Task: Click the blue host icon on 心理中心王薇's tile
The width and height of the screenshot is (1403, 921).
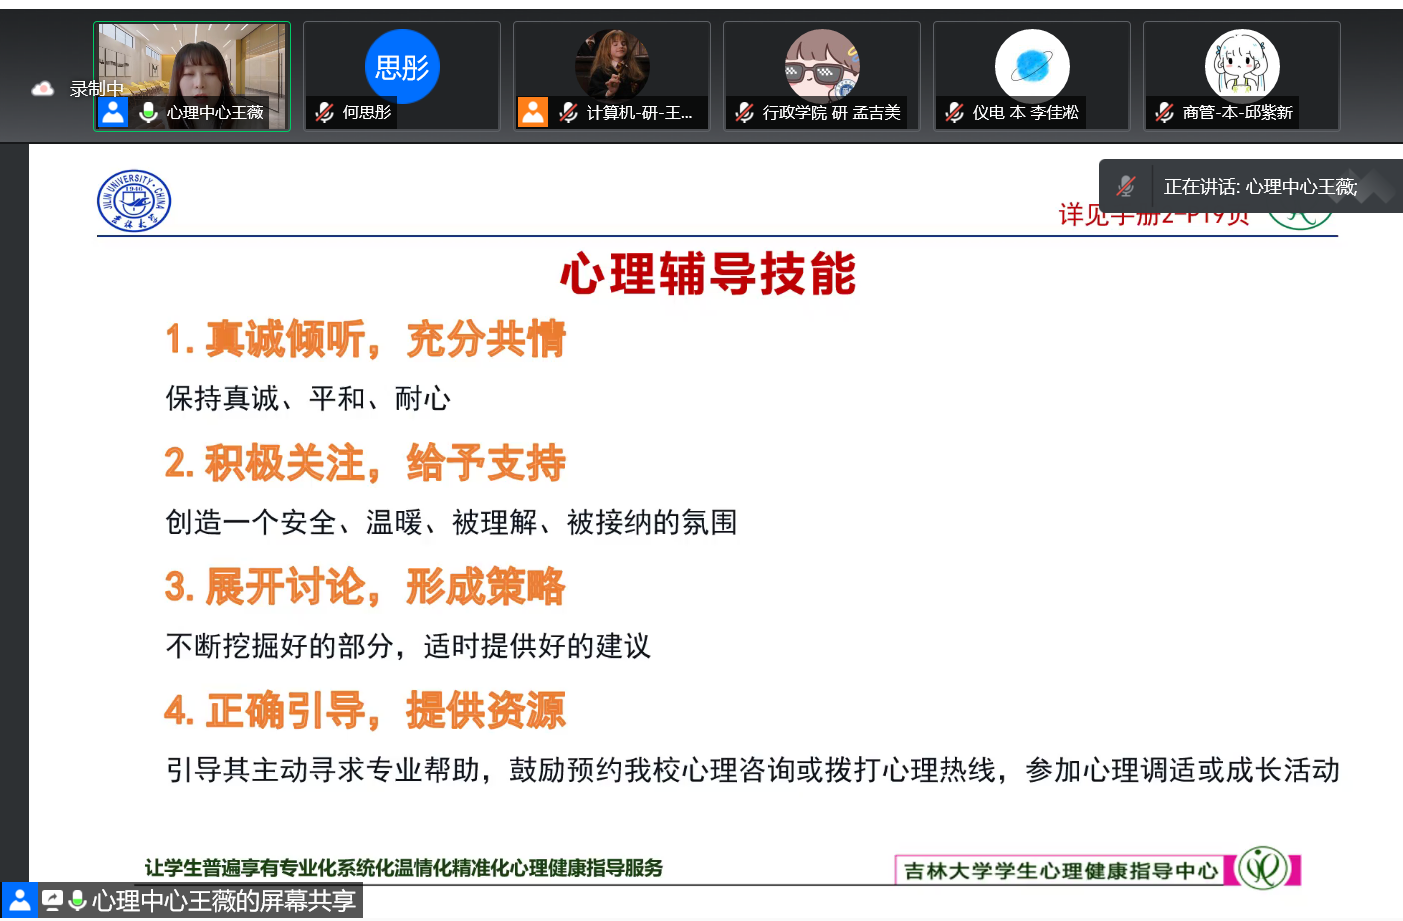Action: point(113,113)
